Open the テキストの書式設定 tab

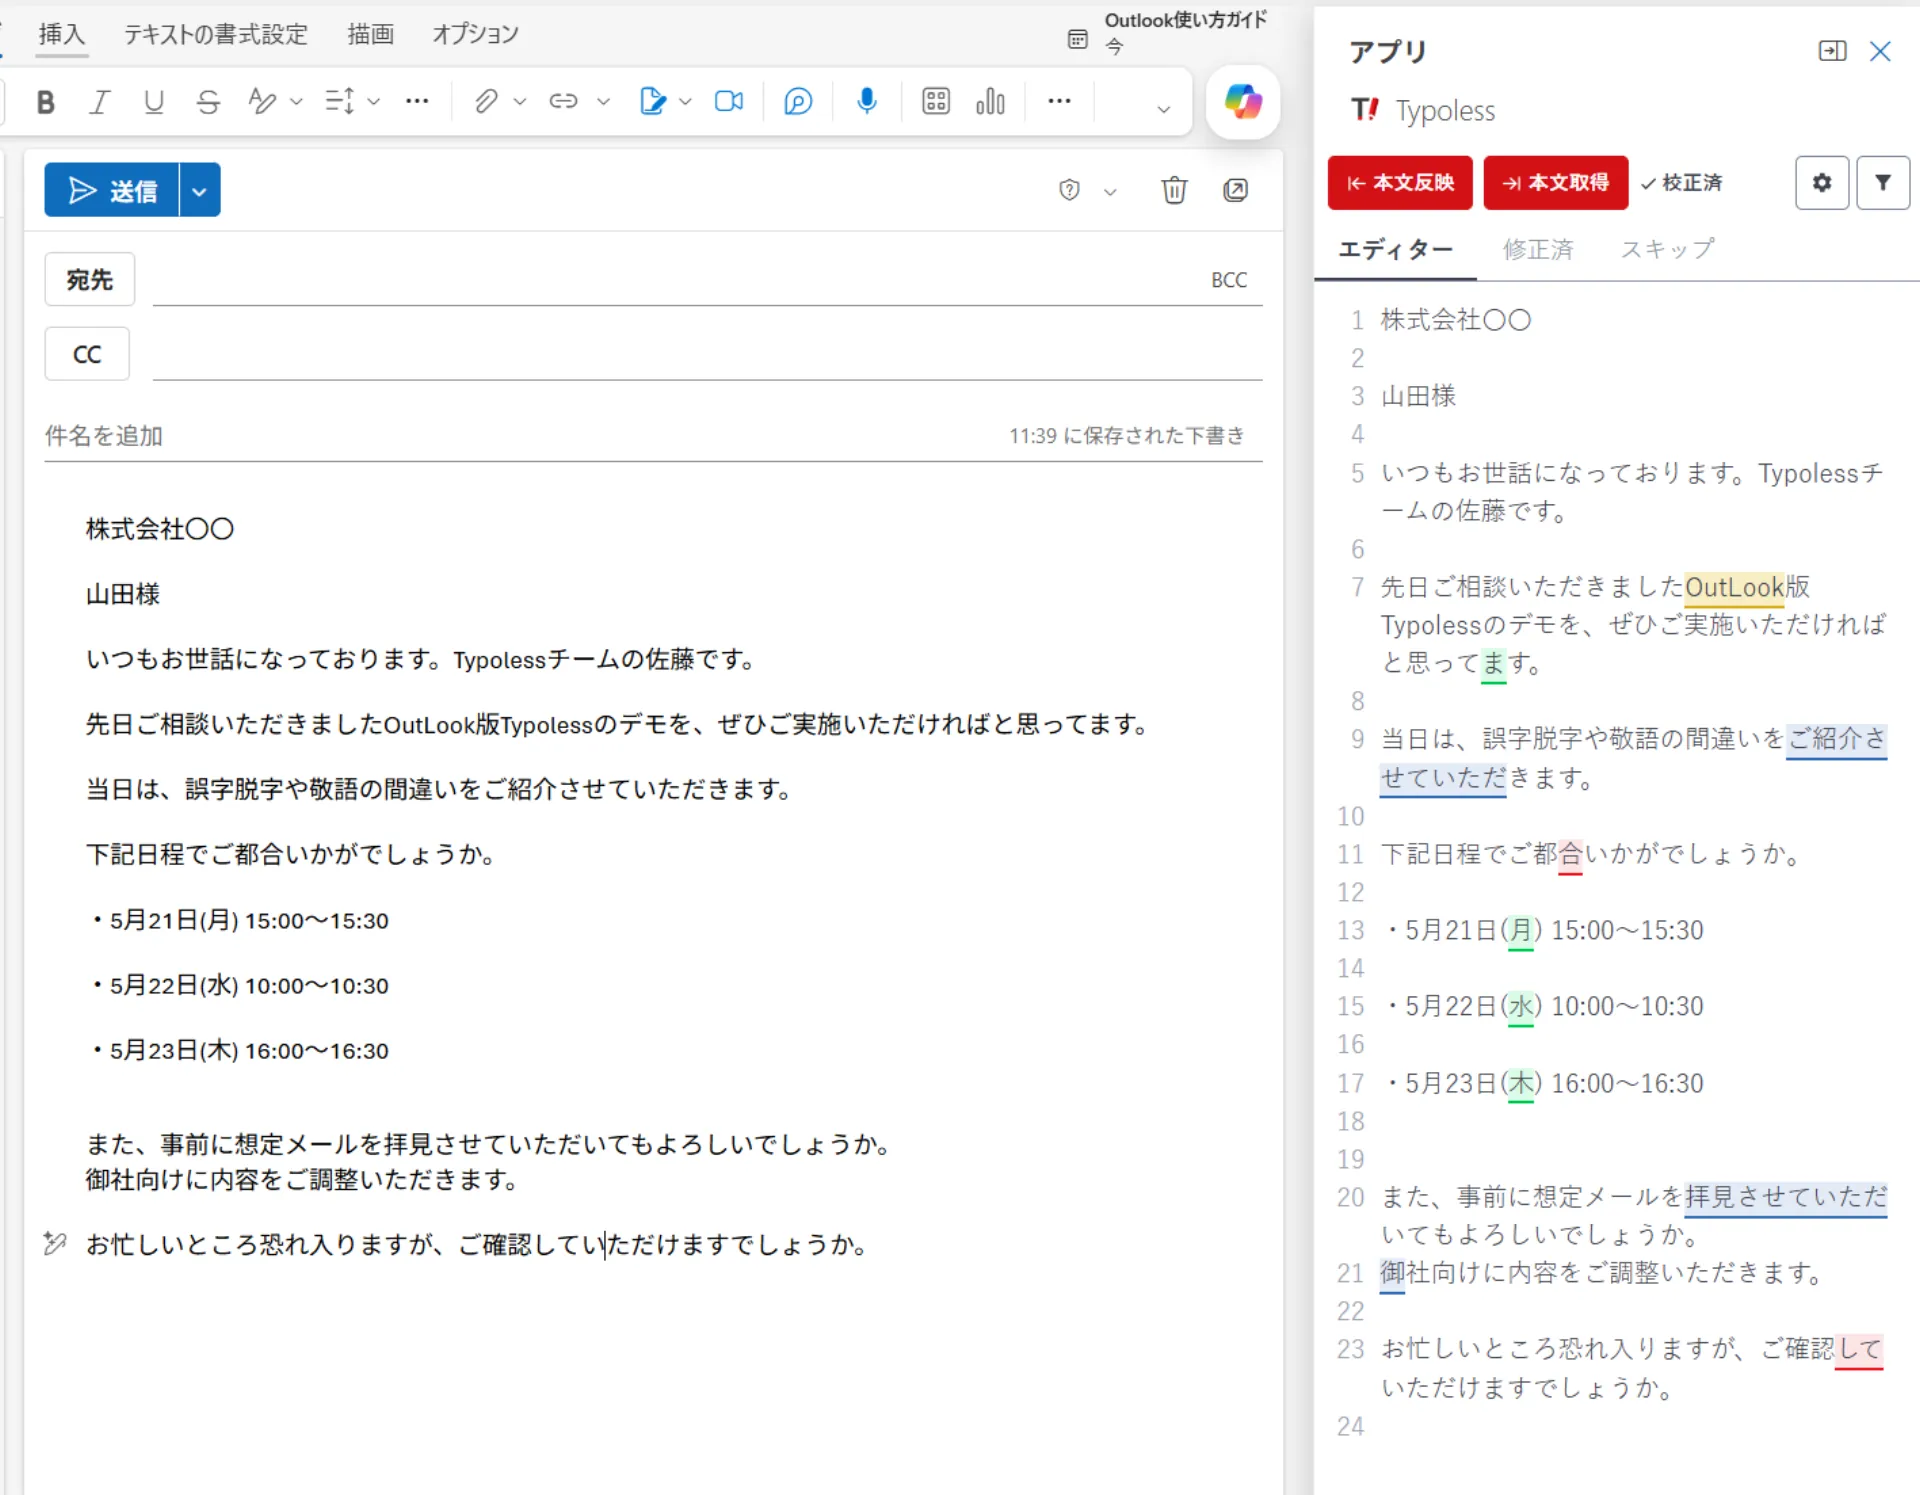pyautogui.click(x=216, y=34)
